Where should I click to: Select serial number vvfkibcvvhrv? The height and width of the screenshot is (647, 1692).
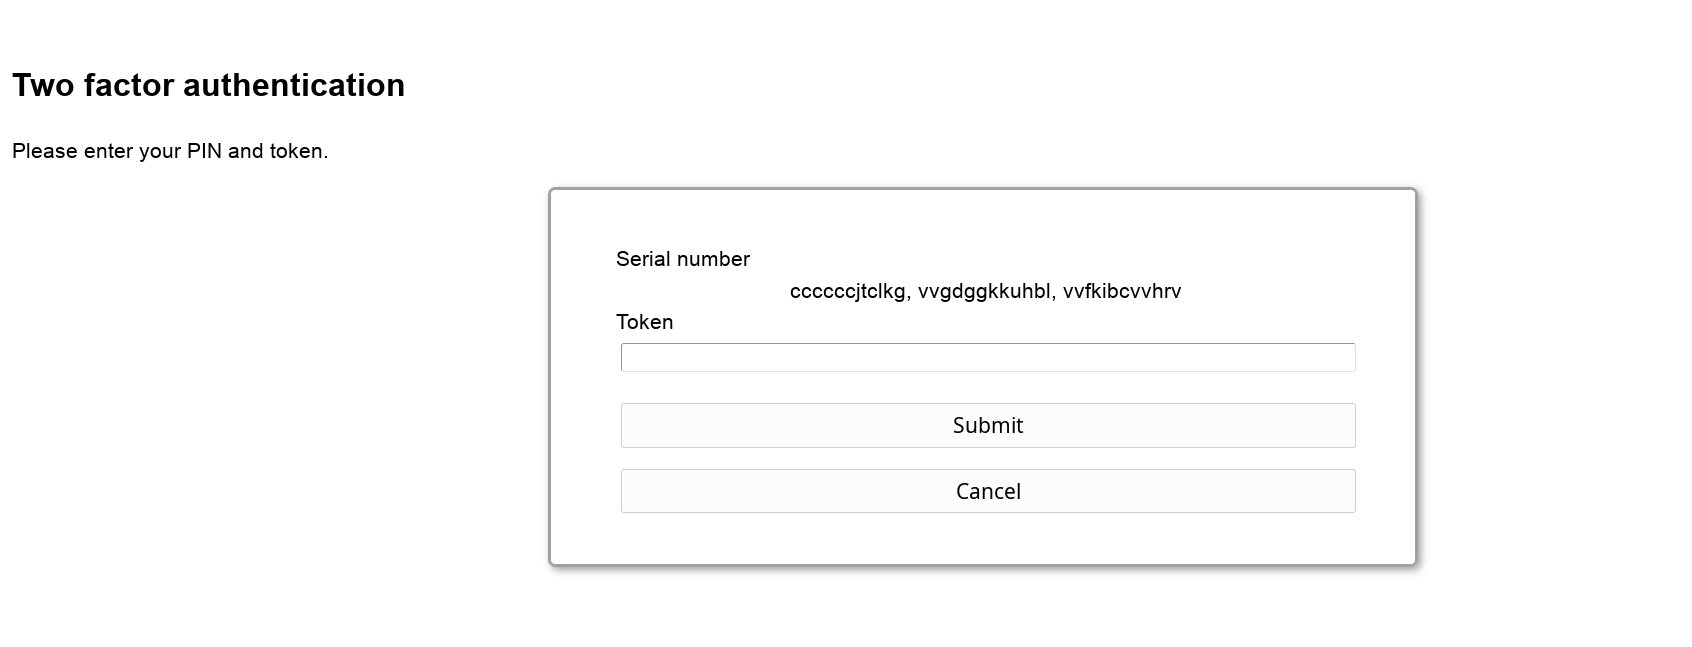coord(1122,291)
